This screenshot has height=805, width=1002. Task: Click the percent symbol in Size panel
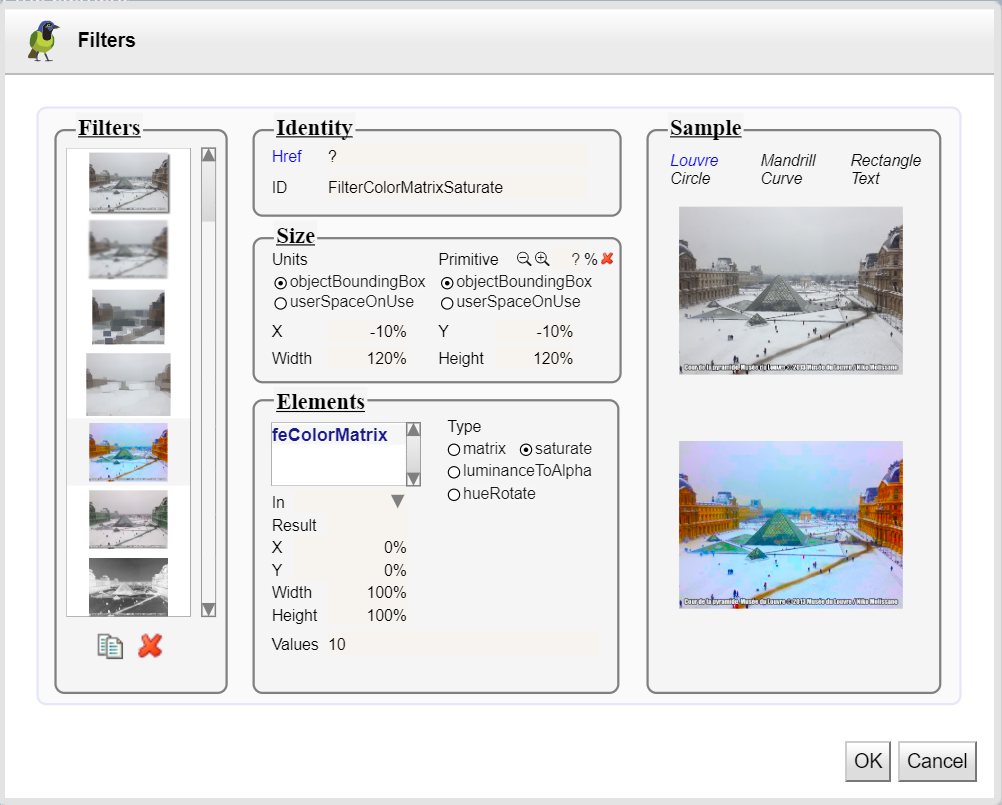tap(590, 259)
